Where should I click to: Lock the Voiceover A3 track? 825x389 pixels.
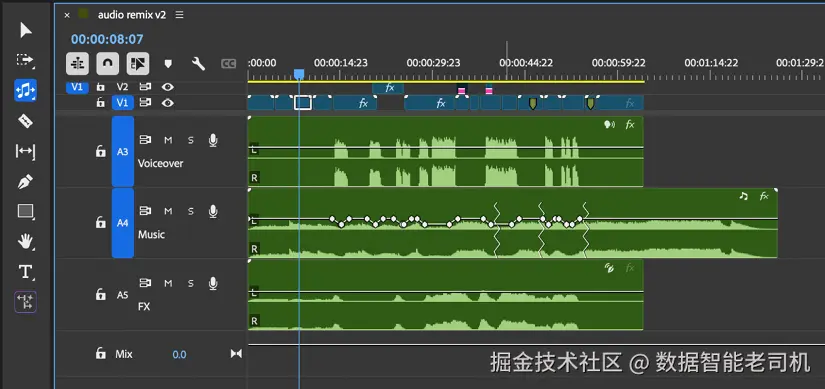100,152
